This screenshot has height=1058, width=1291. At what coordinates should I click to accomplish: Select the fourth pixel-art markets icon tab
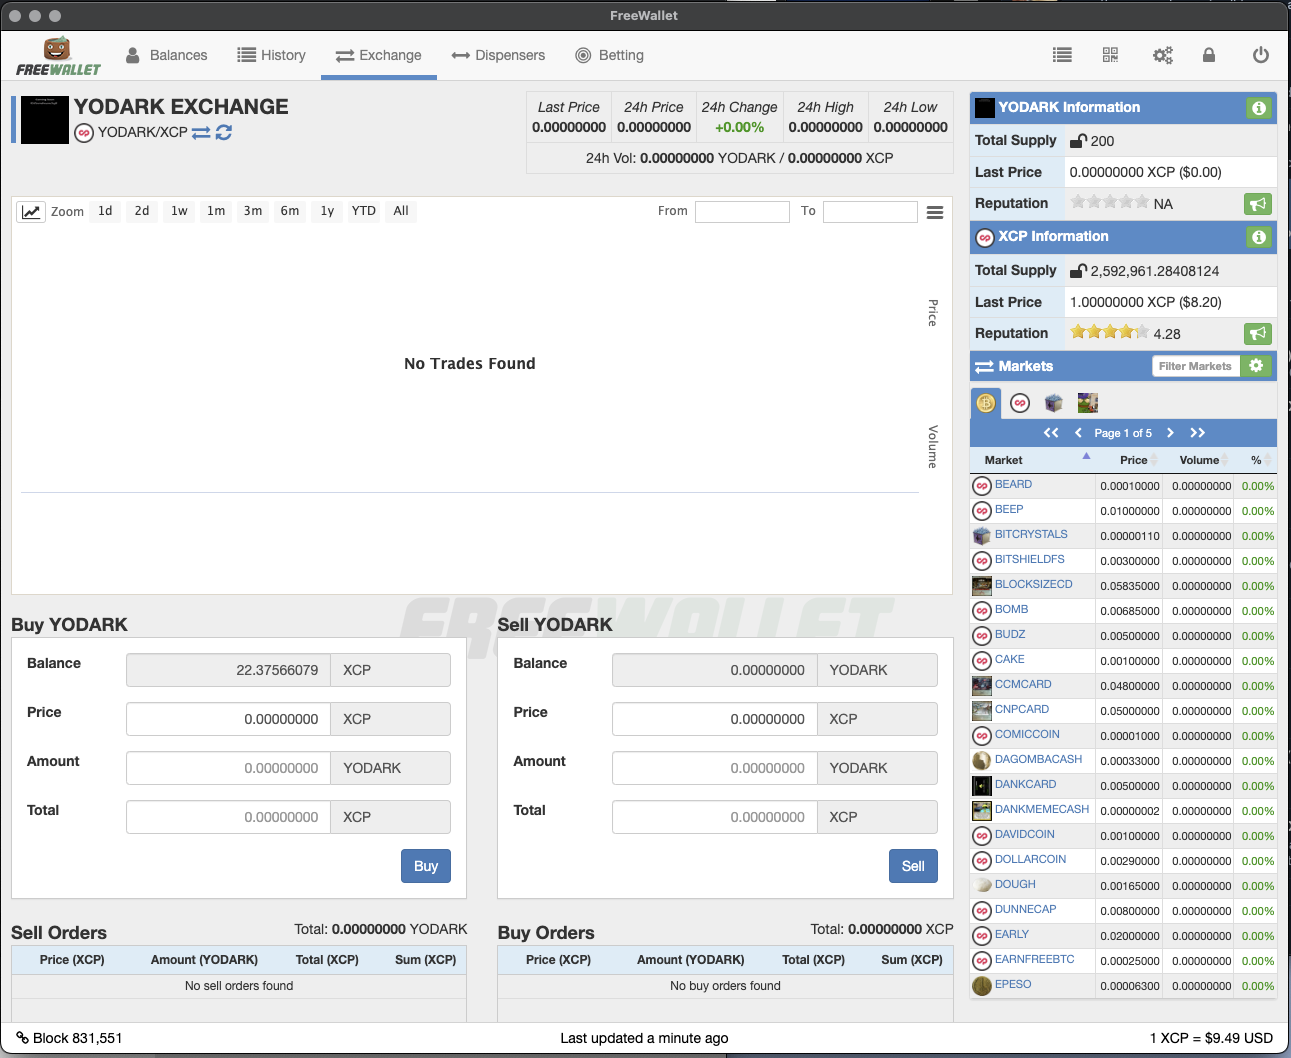(x=1088, y=403)
